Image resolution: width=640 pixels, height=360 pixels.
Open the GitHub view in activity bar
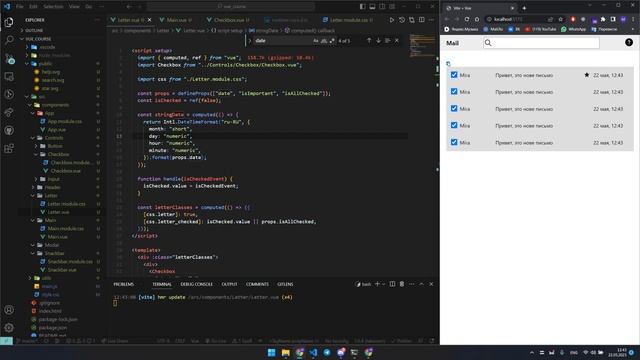(9, 130)
